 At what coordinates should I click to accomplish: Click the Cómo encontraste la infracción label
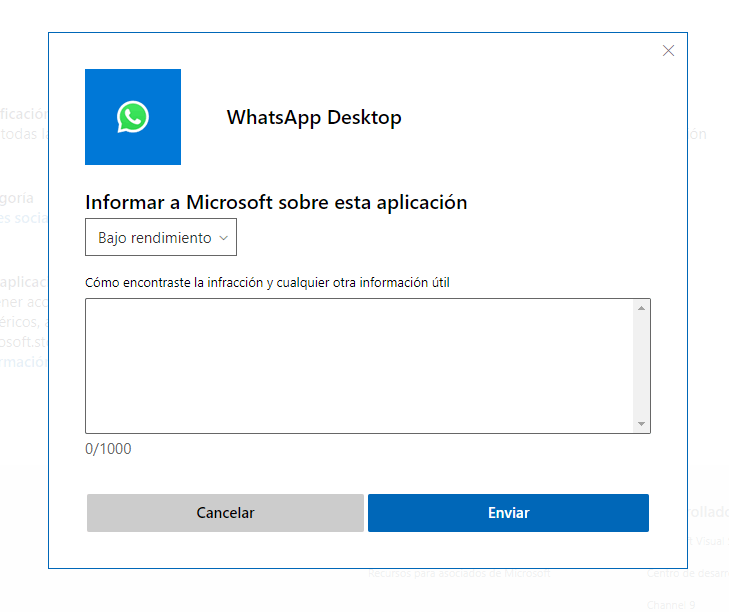click(x=267, y=283)
